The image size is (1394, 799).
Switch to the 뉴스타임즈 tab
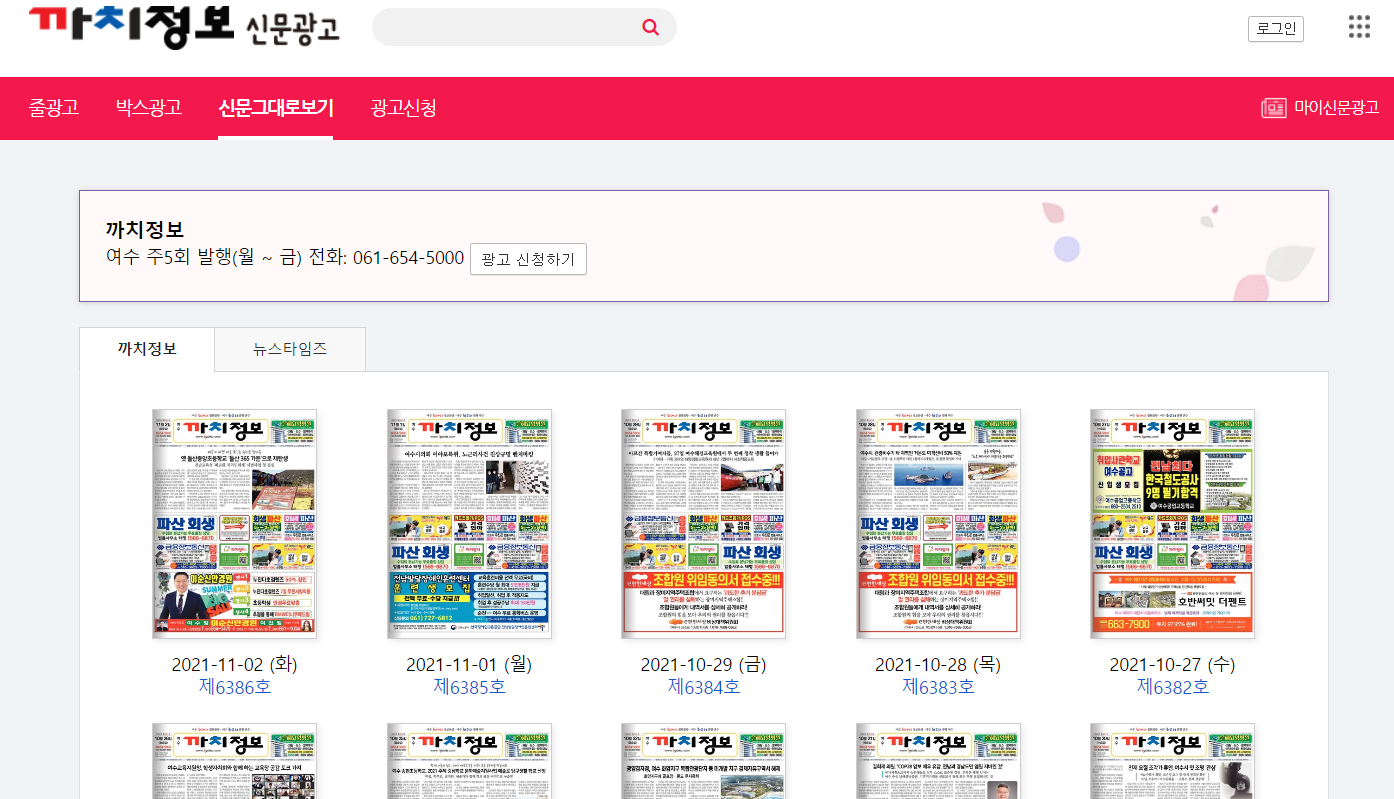coord(290,349)
